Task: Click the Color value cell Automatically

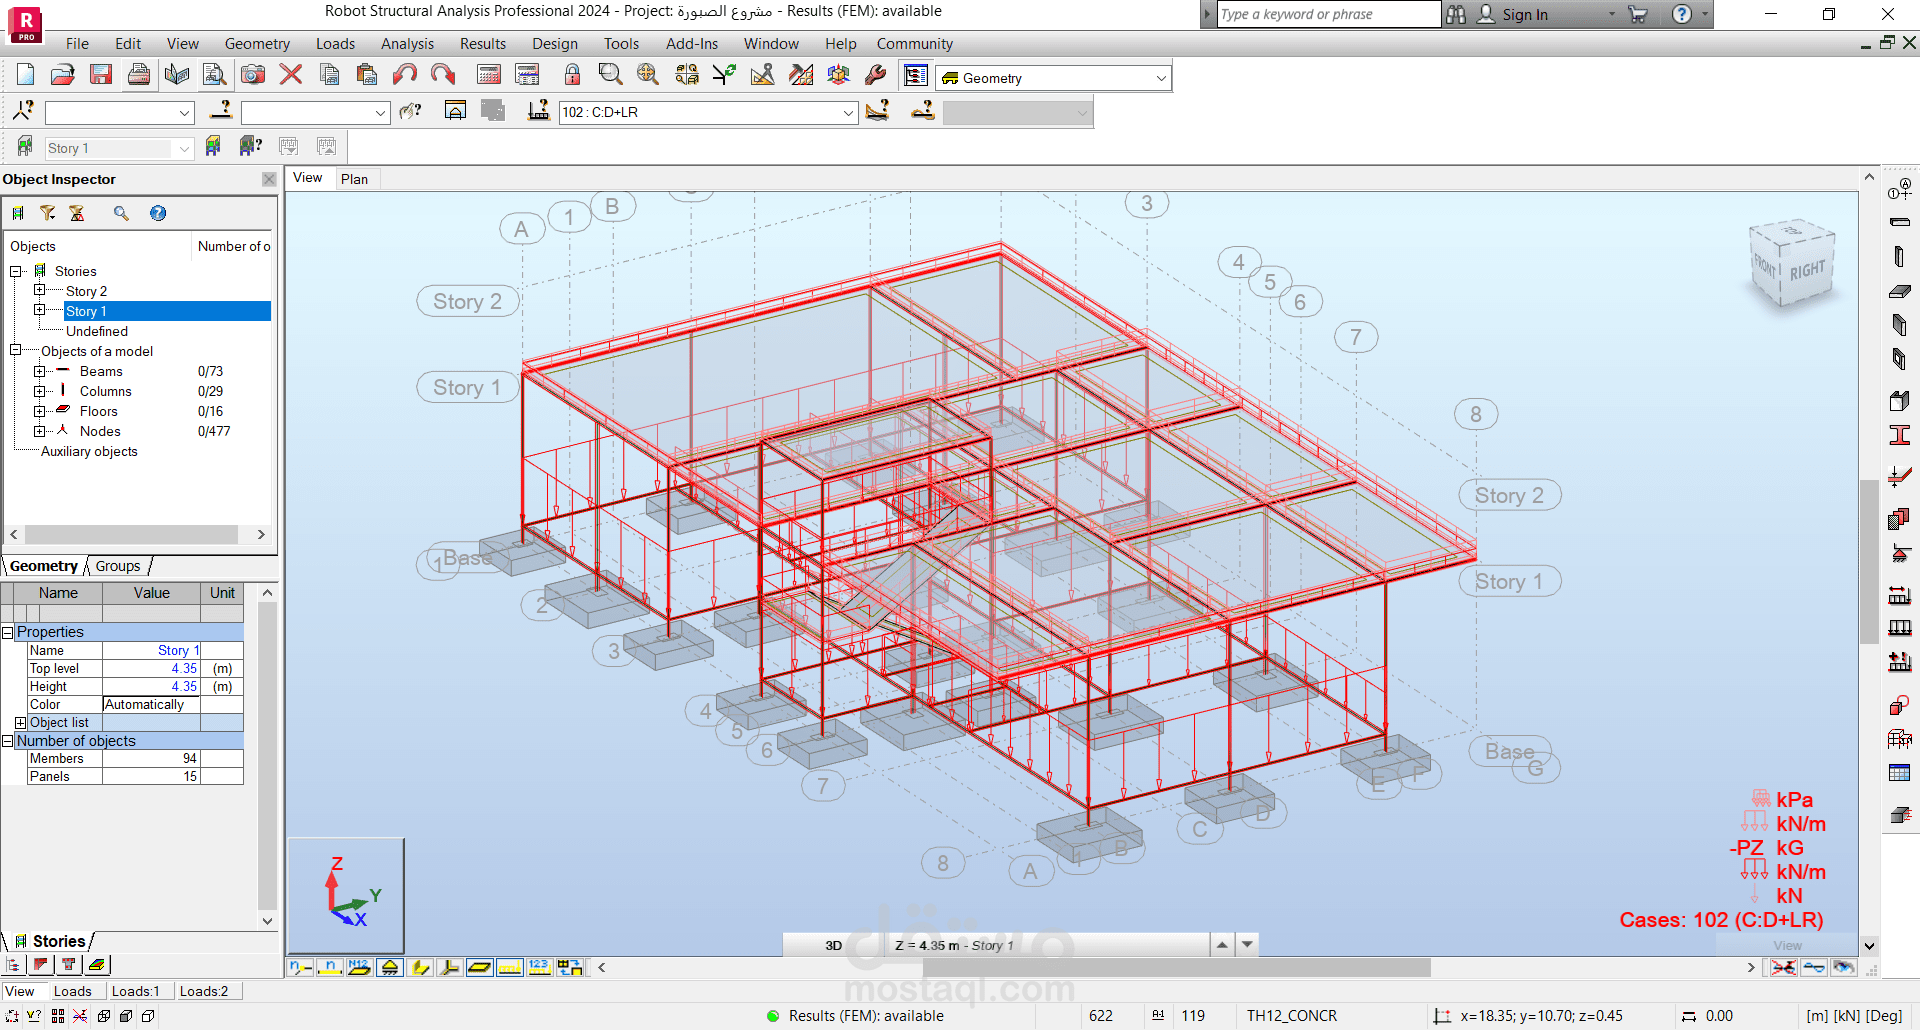Action: click(x=151, y=704)
